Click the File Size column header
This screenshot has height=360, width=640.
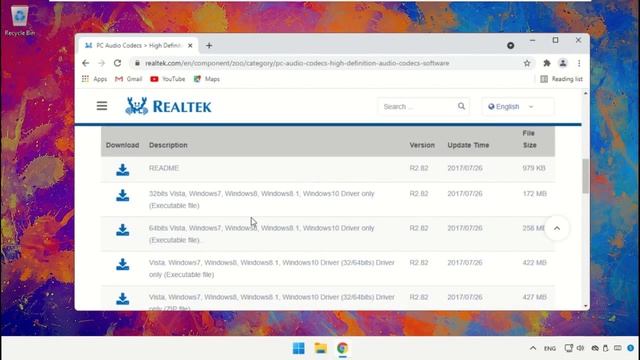[529, 139]
